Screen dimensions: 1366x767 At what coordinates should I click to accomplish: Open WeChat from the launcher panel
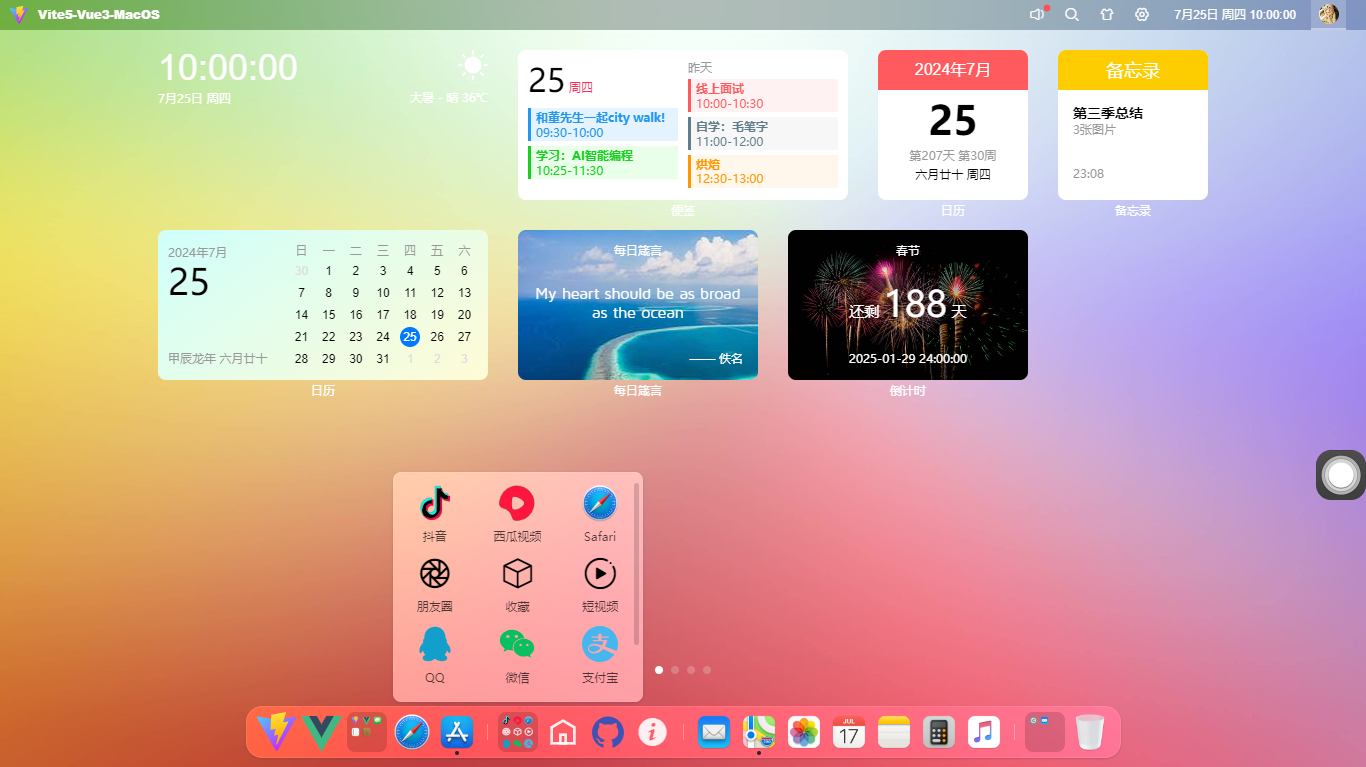(517, 644)
